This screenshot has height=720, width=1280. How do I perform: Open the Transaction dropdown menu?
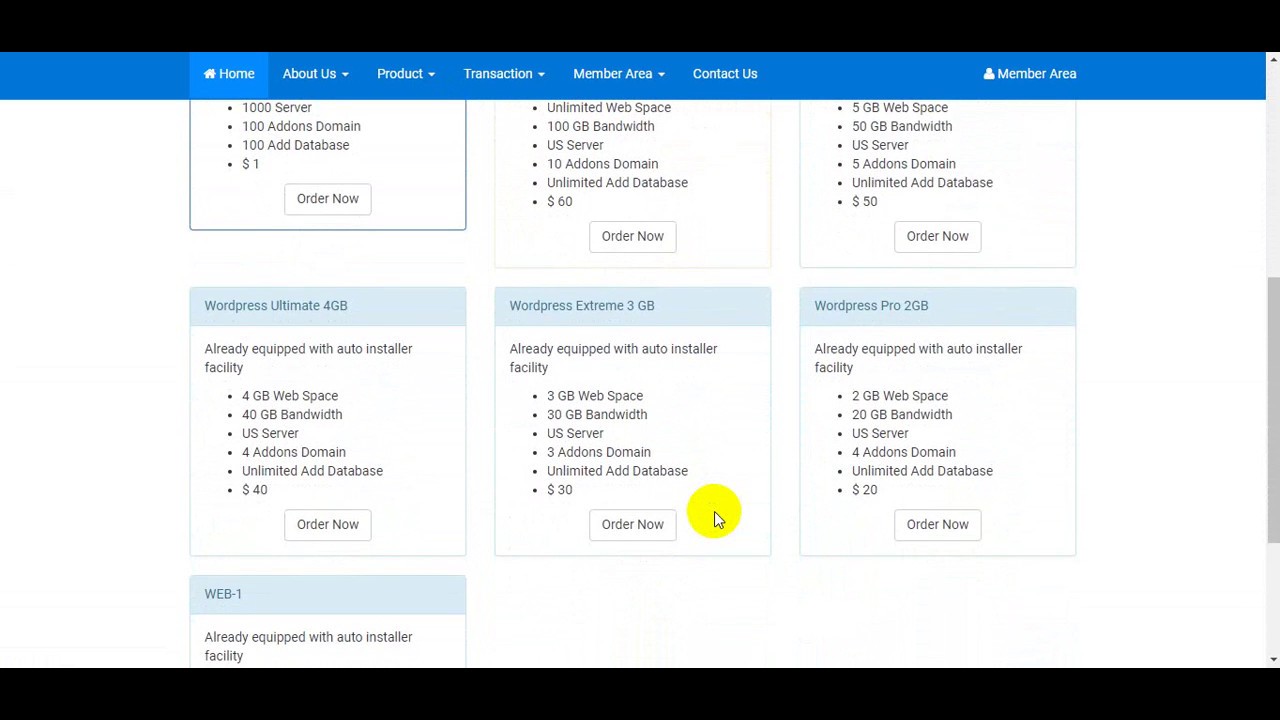point(504,74)
